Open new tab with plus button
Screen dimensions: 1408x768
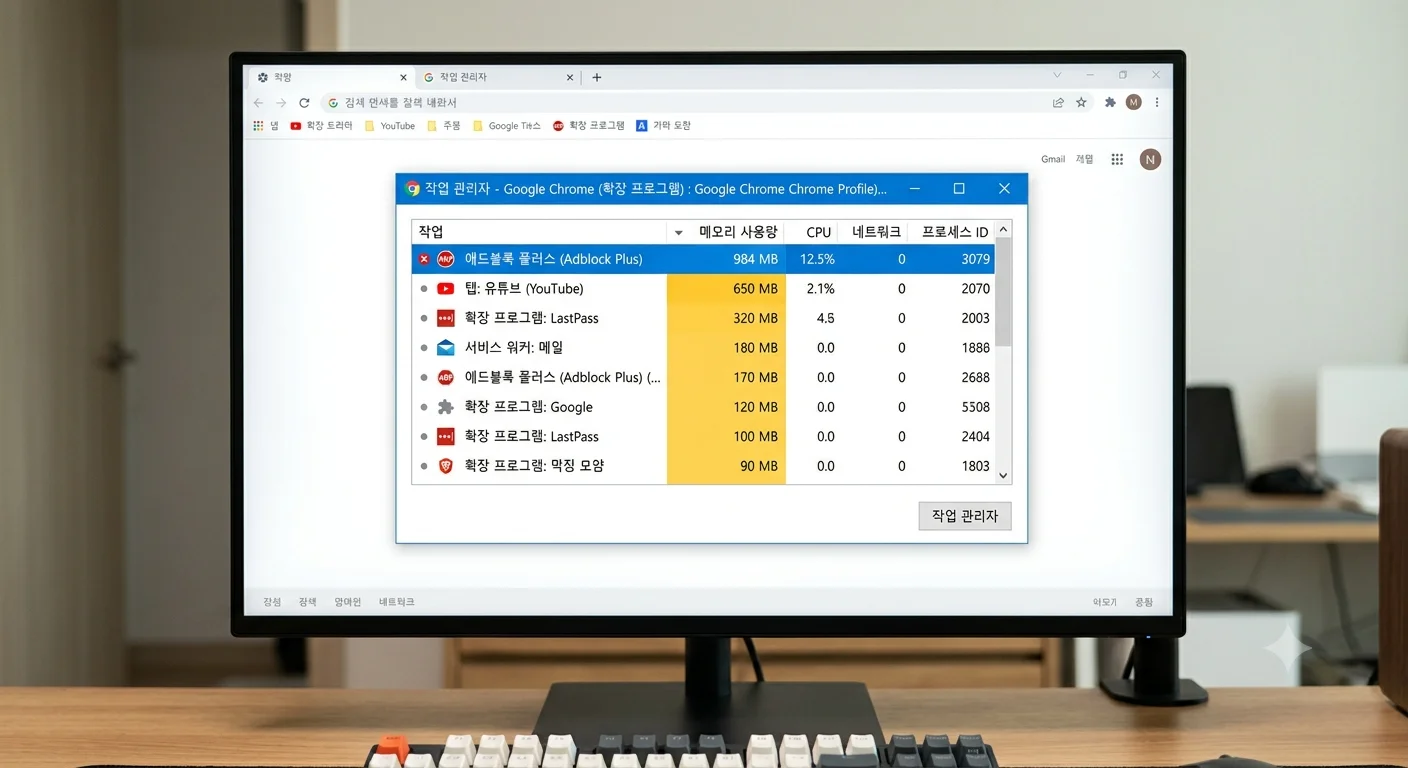(x=597, y=77)
